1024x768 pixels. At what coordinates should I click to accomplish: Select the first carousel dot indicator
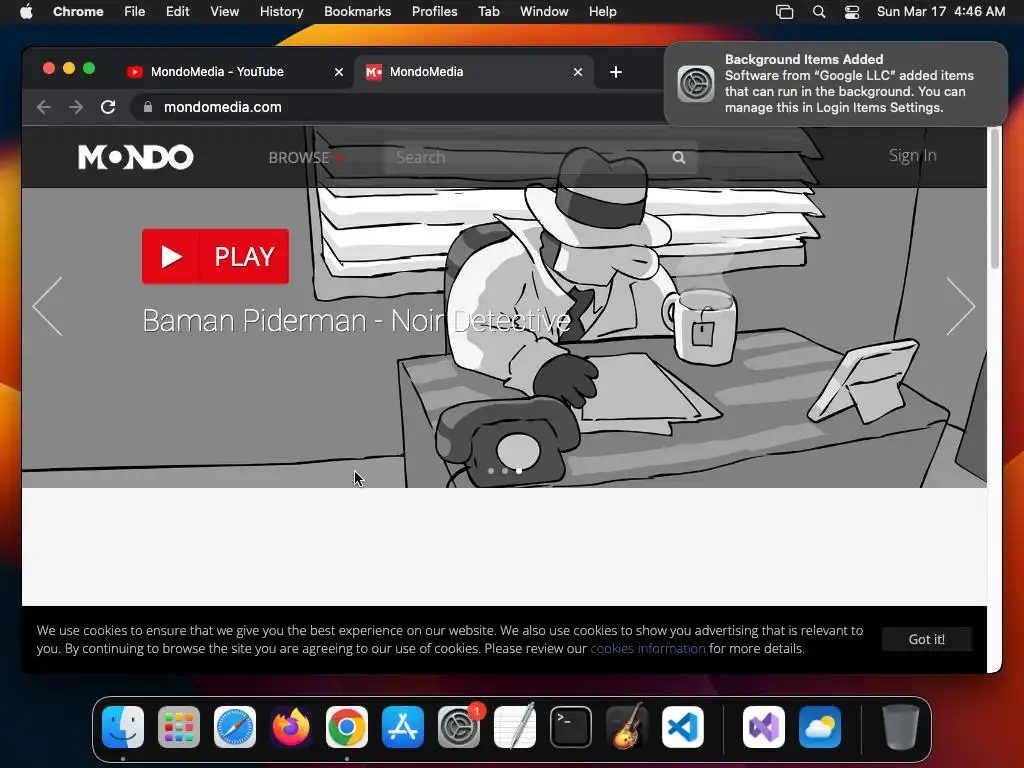click(490, 471)
